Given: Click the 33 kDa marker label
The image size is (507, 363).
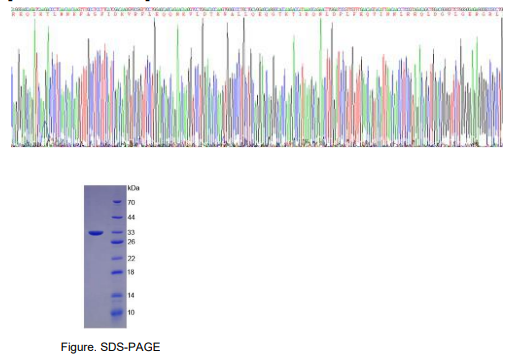Looking at the screenshot, I should (131, 232).
